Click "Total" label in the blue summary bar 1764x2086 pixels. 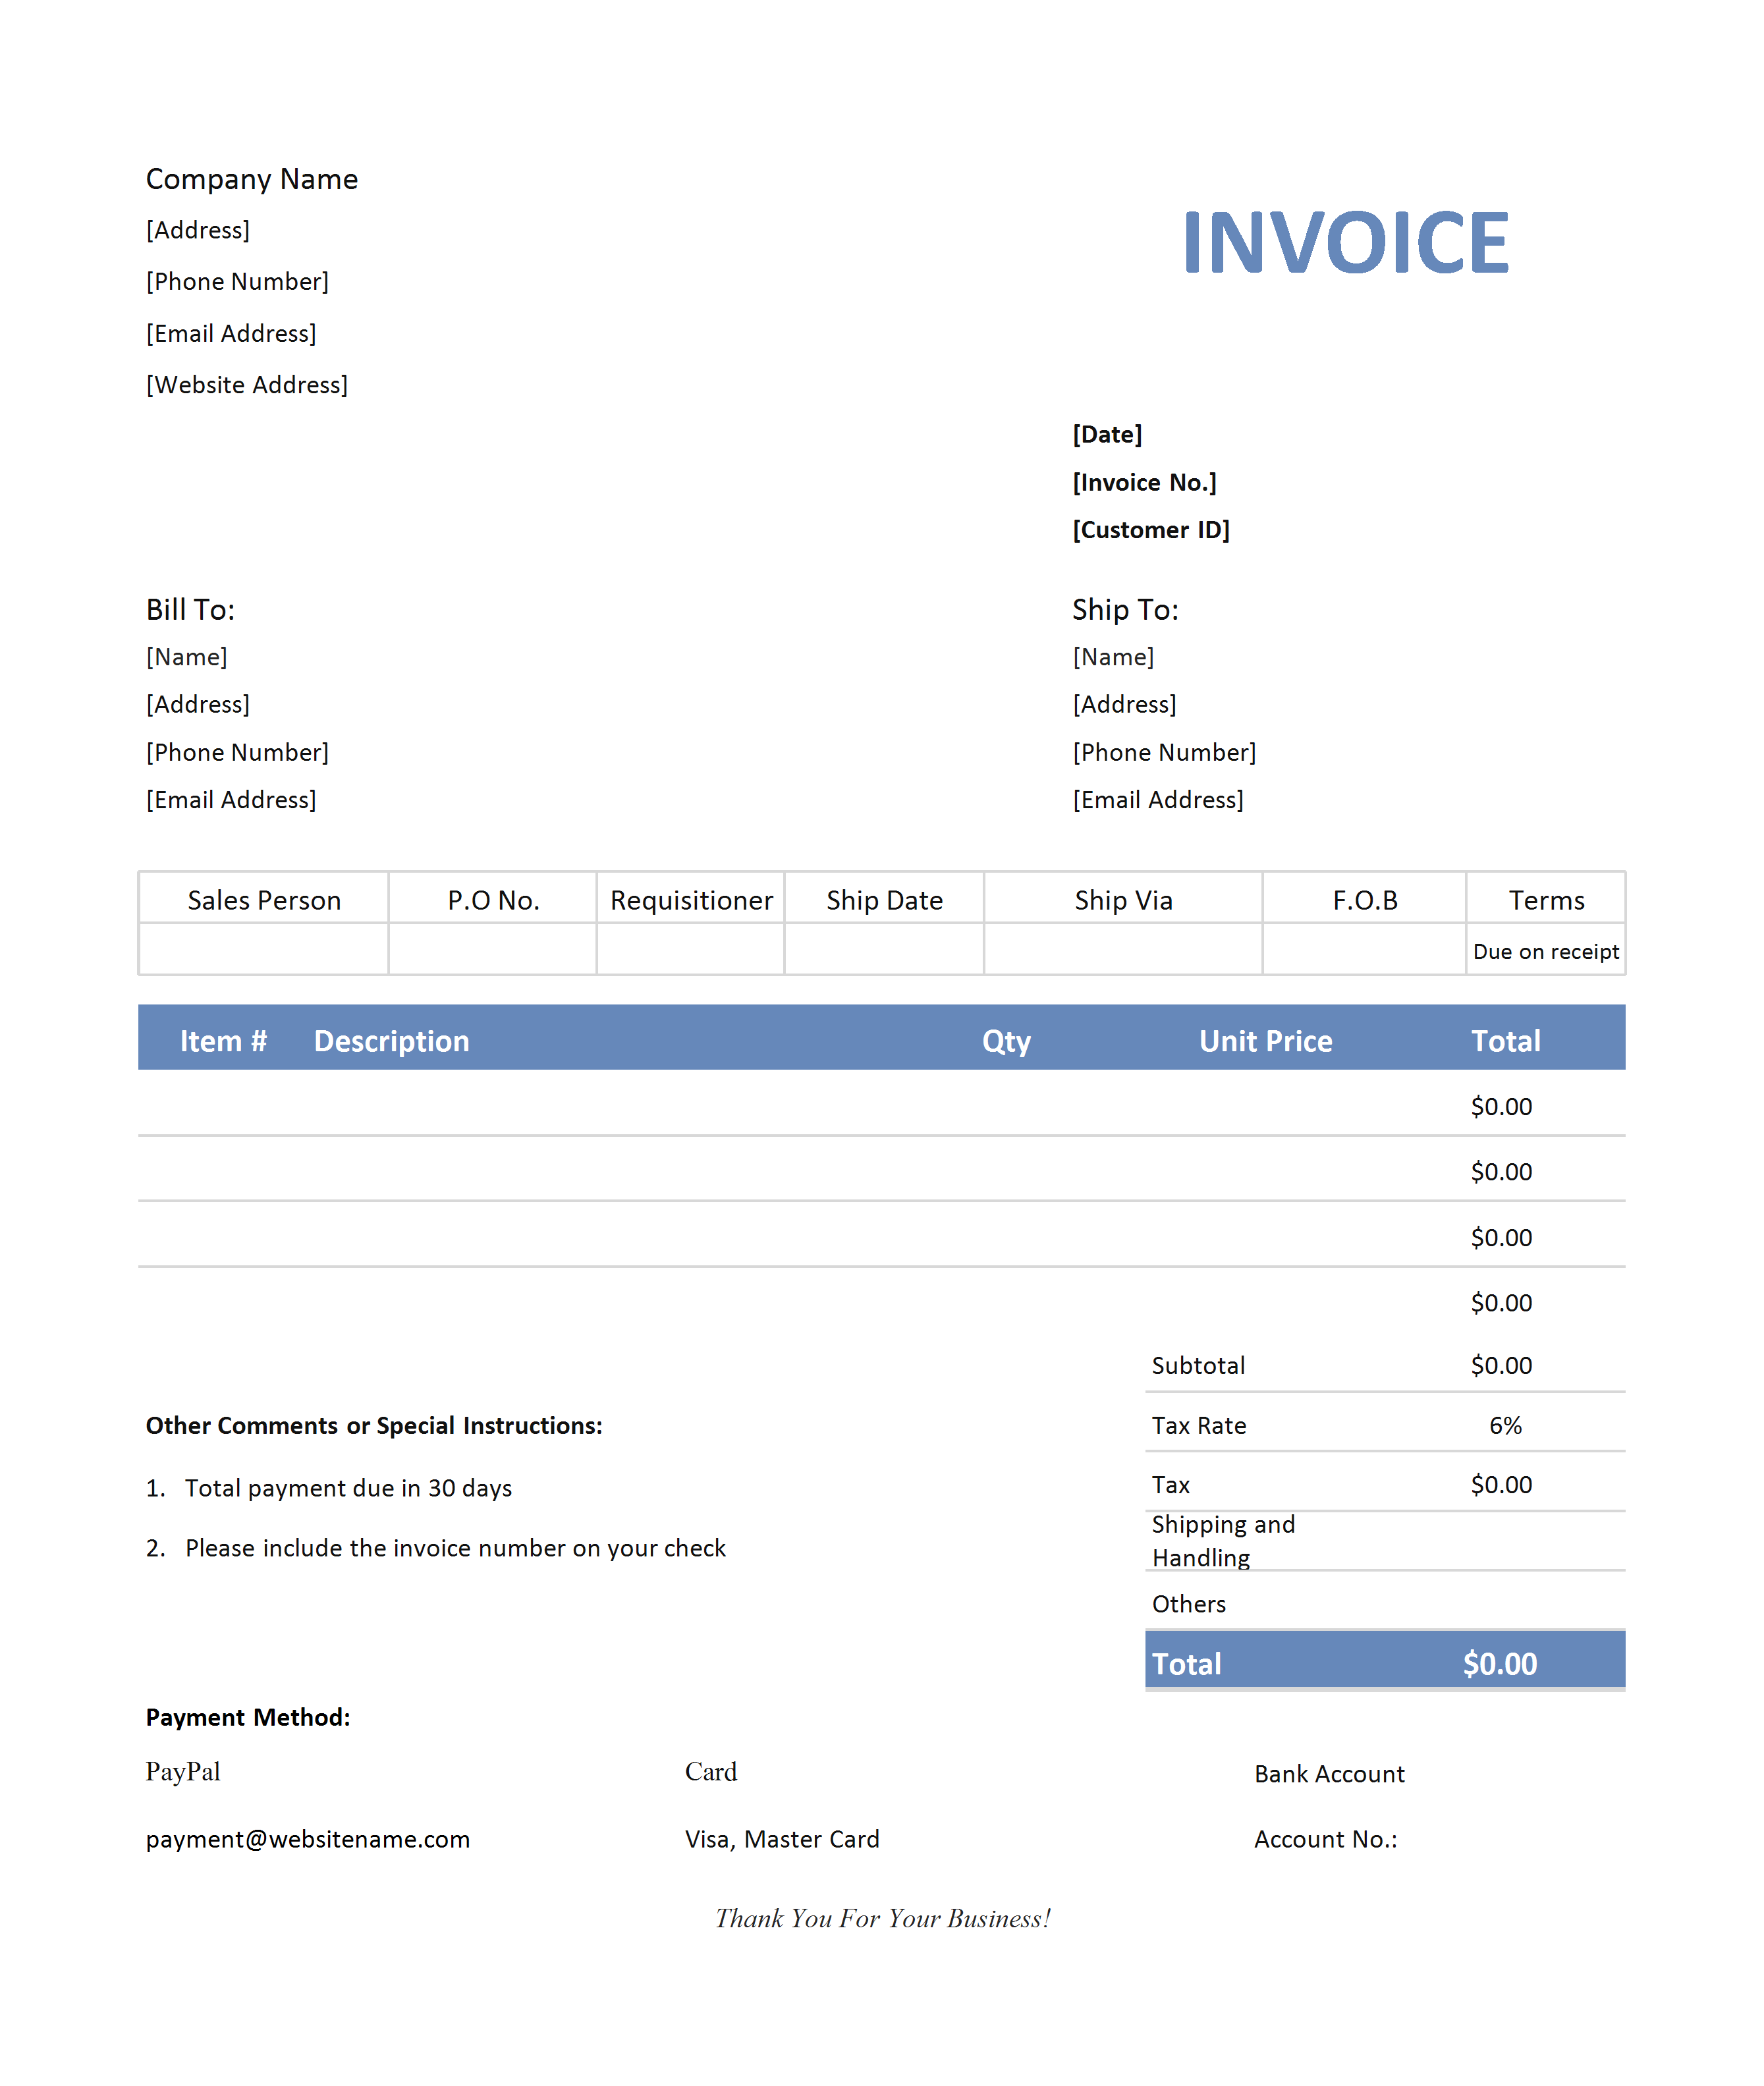click(1186, 1664)
